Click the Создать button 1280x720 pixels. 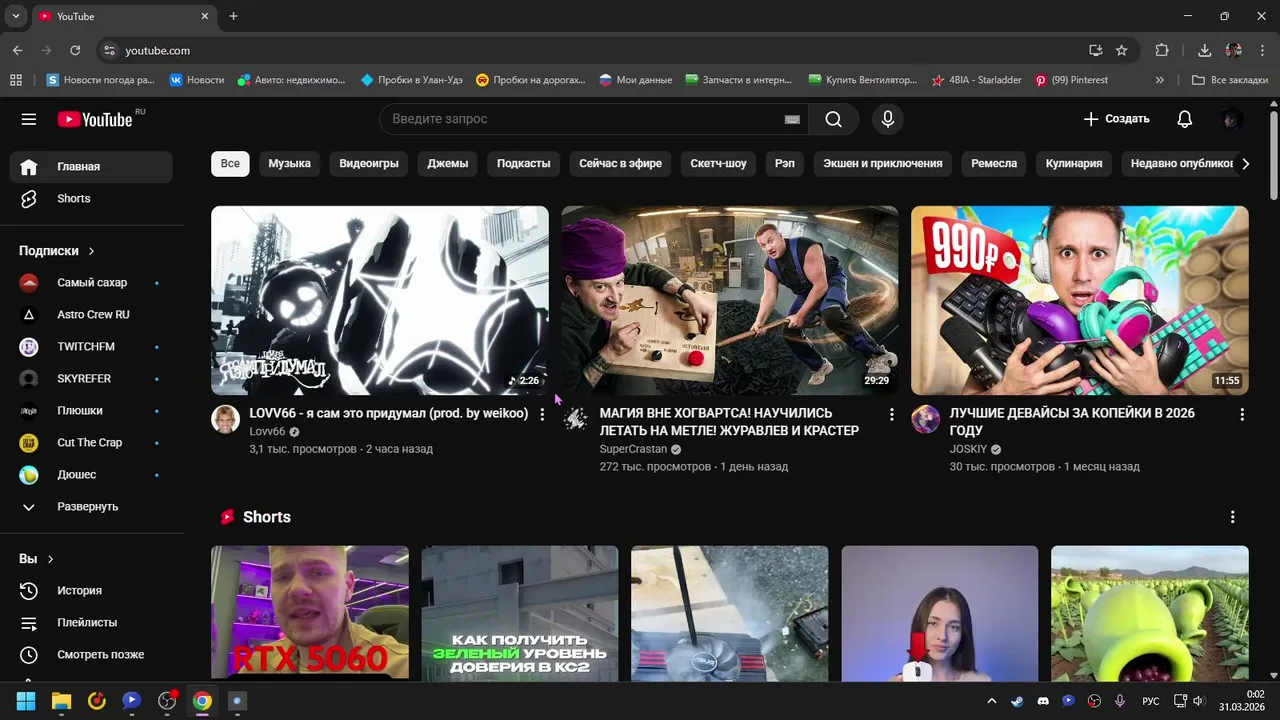1116,119
